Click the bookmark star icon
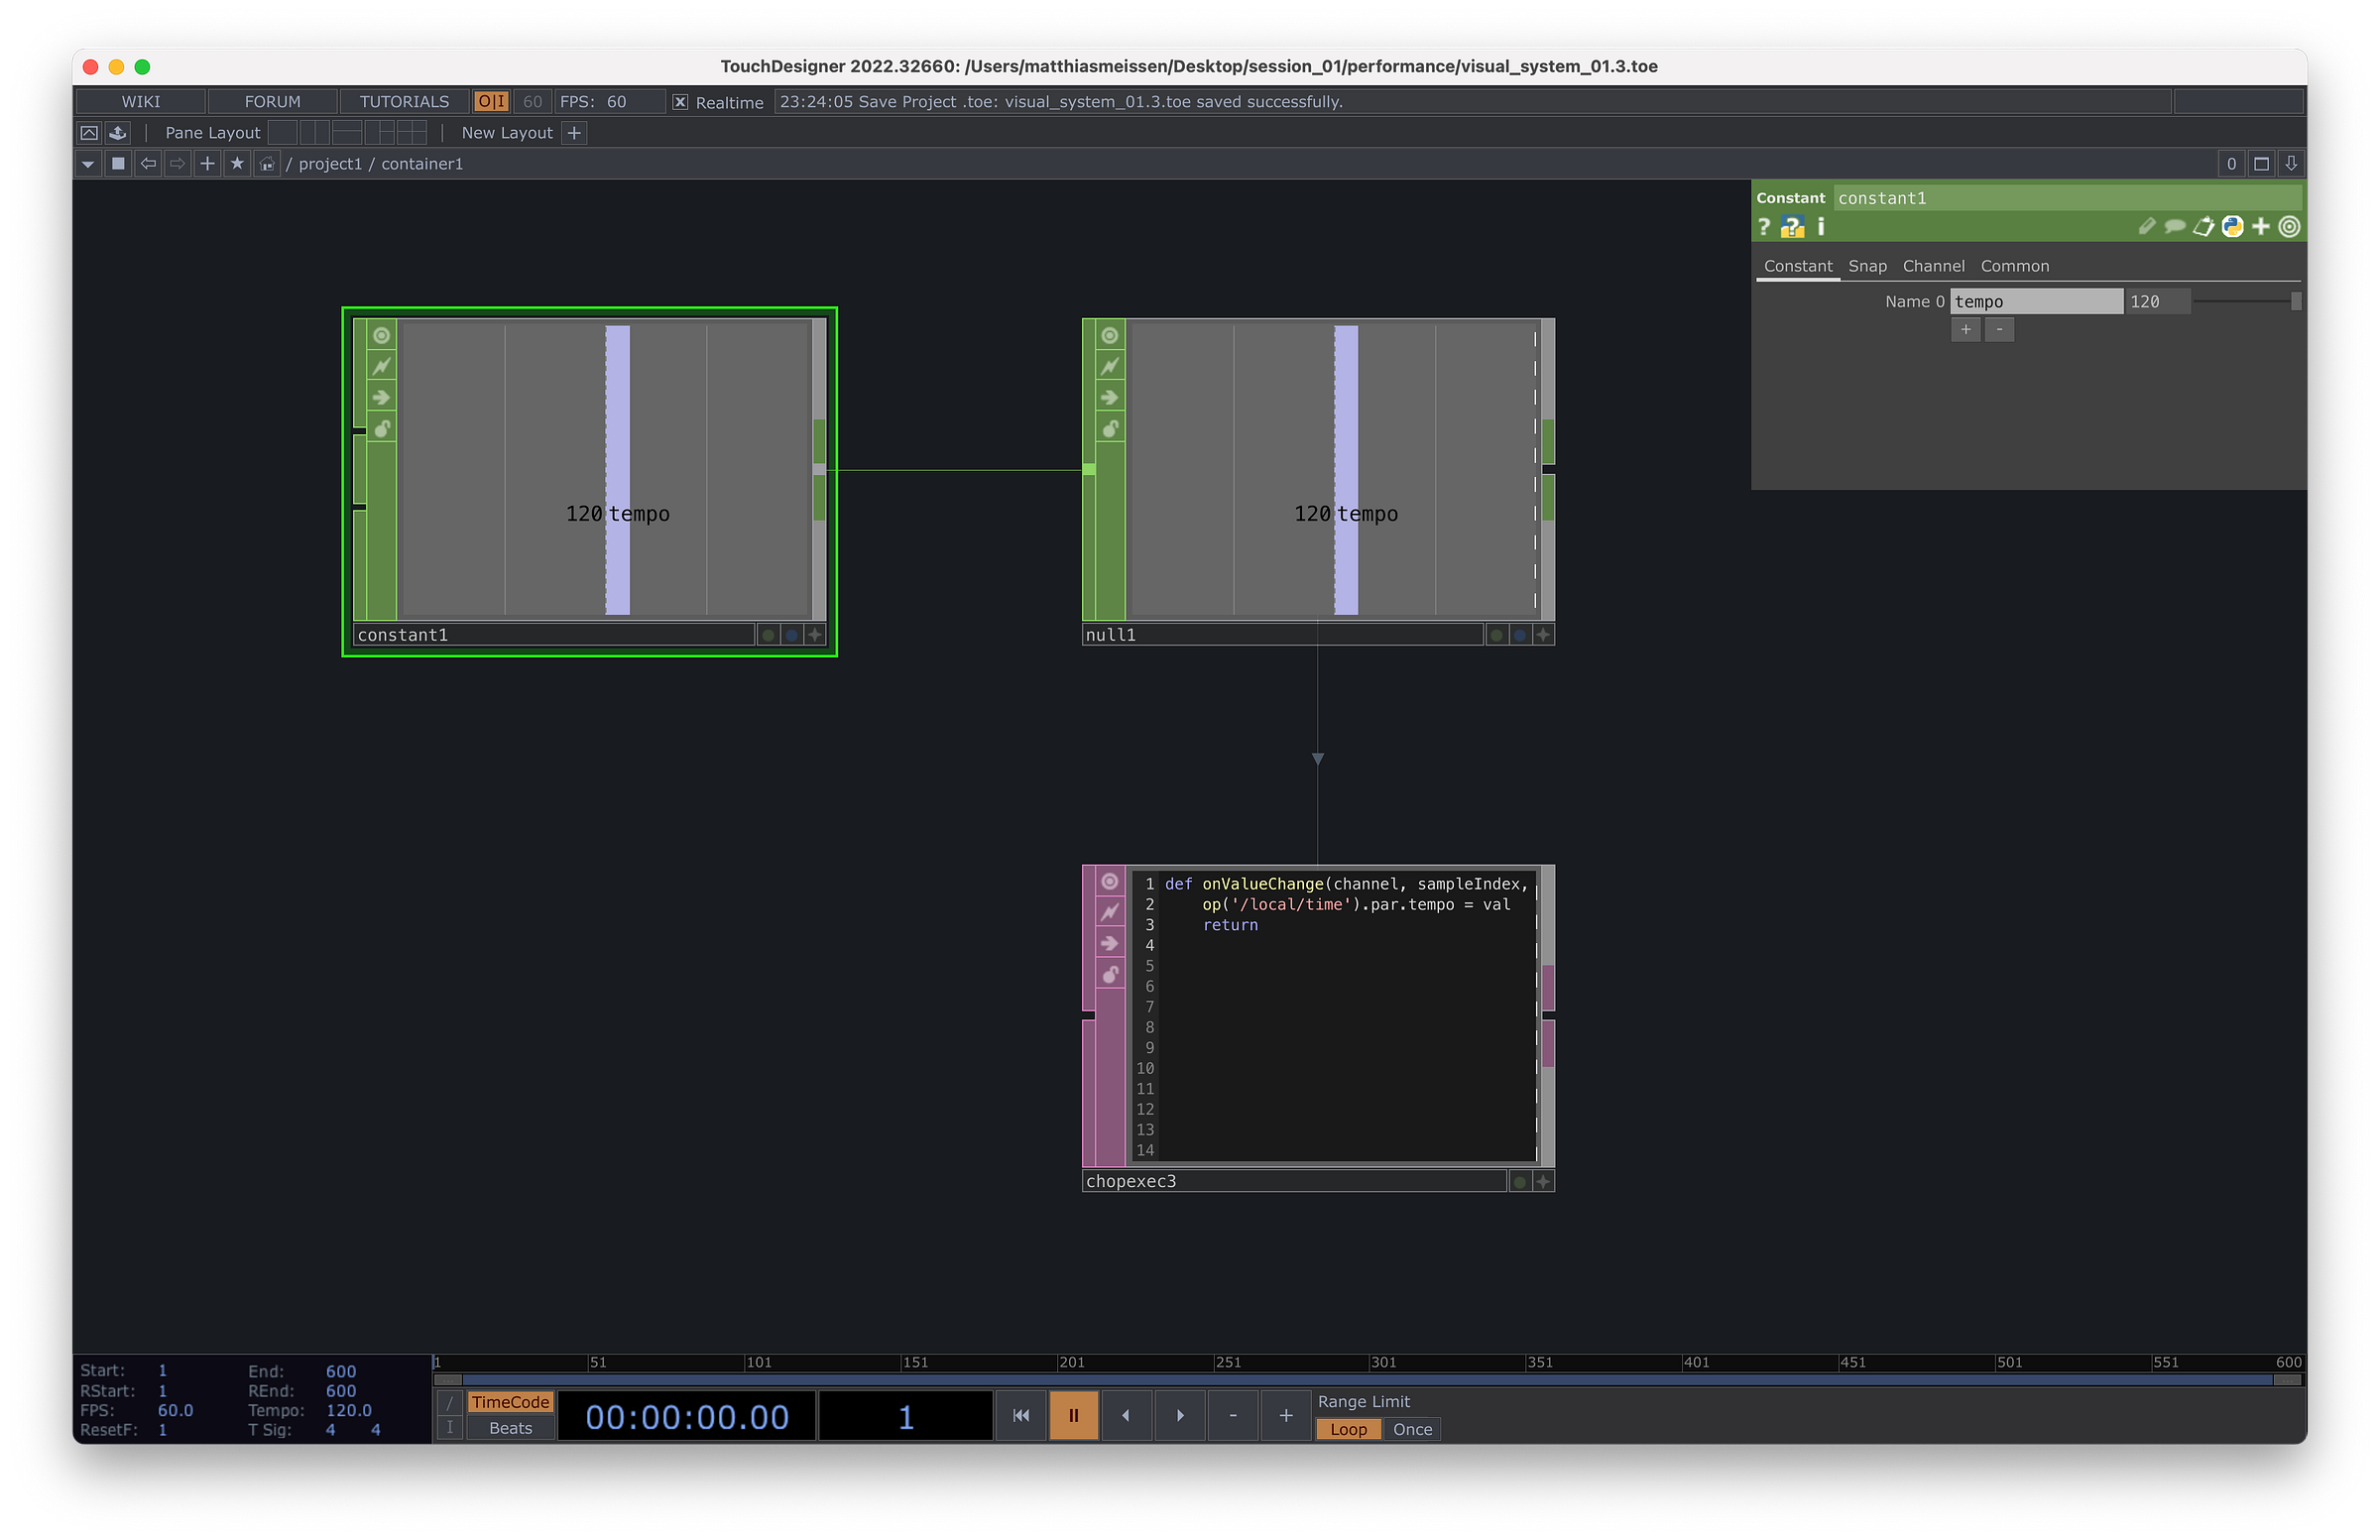Viewport: 2380px width, 1540px height. (237, 164)
